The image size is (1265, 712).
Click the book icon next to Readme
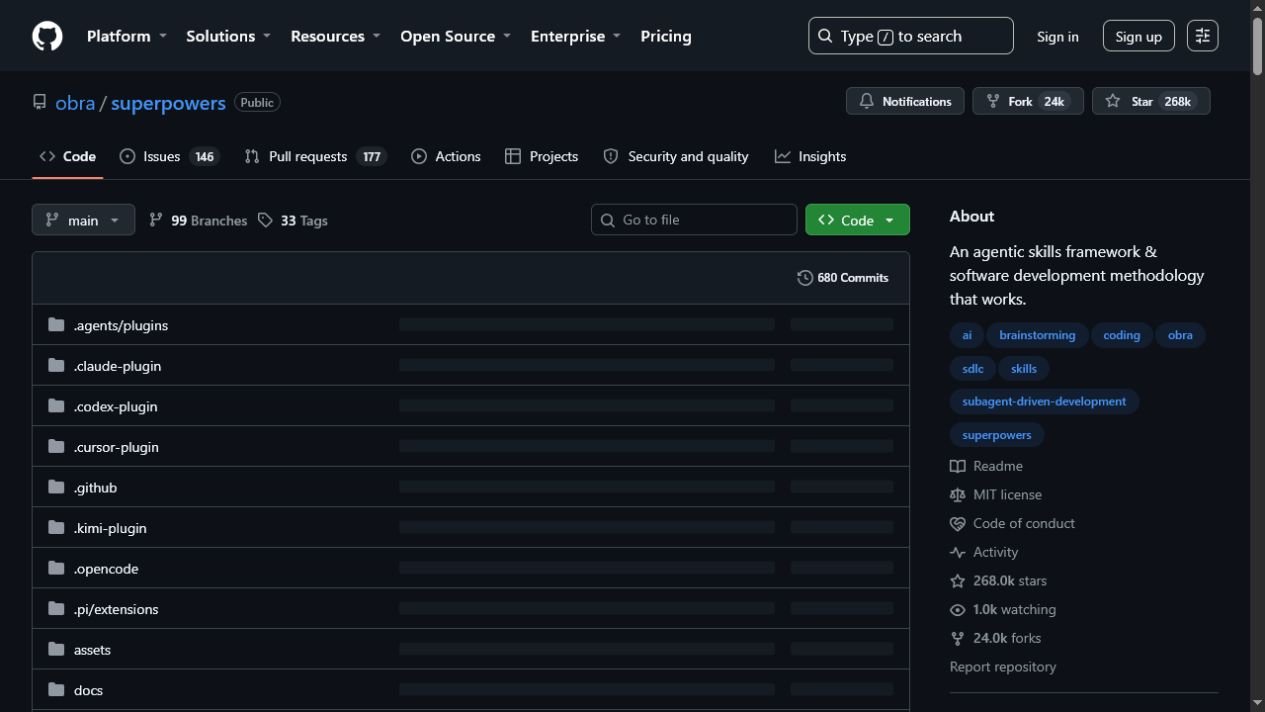click(957, 466)
